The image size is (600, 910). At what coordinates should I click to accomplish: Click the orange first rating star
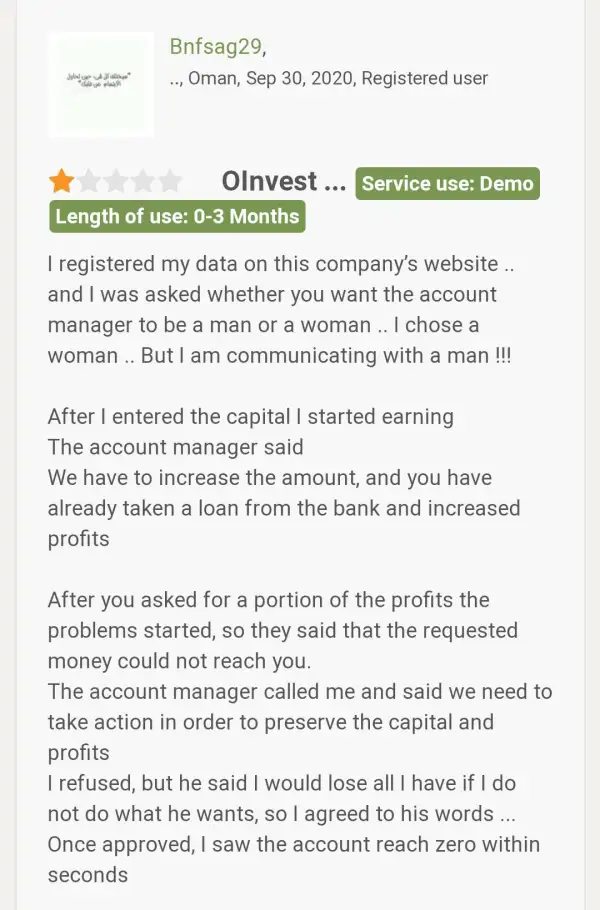click(61, 181)
